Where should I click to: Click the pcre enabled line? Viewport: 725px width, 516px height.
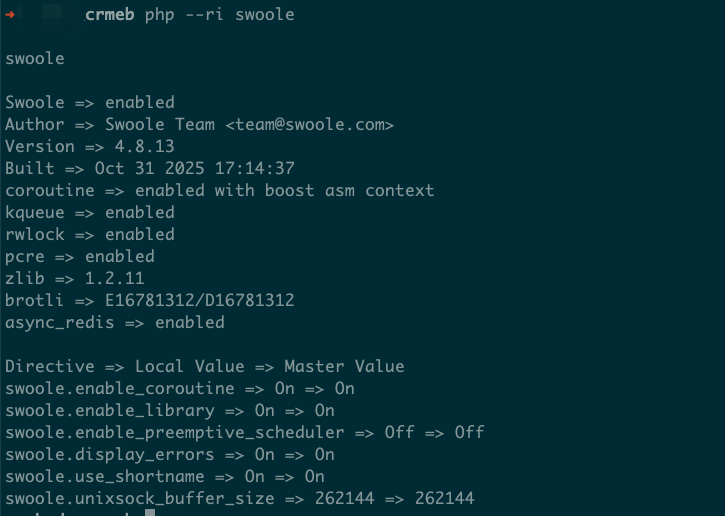pyautogui.click(x=80, y=256)
